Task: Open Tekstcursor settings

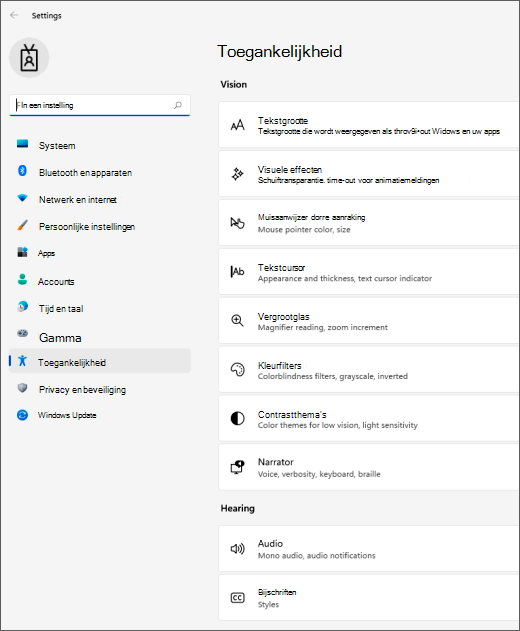Action: coord(369,272)
